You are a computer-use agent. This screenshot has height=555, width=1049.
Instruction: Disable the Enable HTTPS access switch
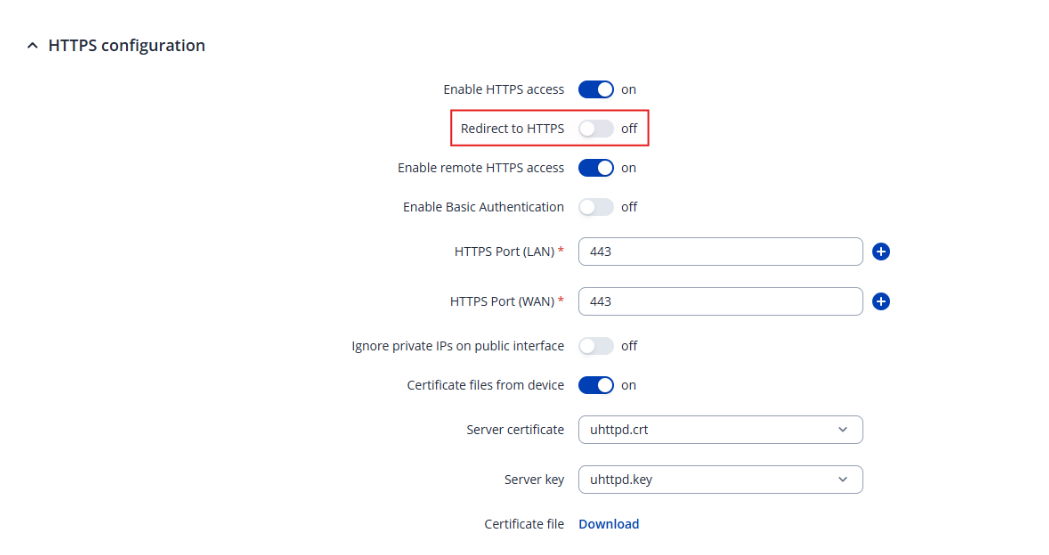[x=596, y=90]
